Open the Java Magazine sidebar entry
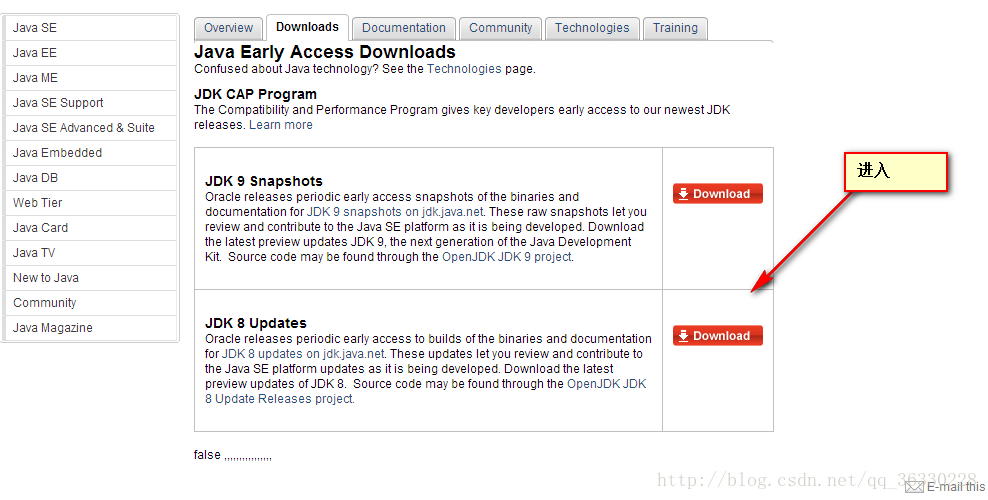This screenshot has width=988, height=500. [x=90, y=328]
